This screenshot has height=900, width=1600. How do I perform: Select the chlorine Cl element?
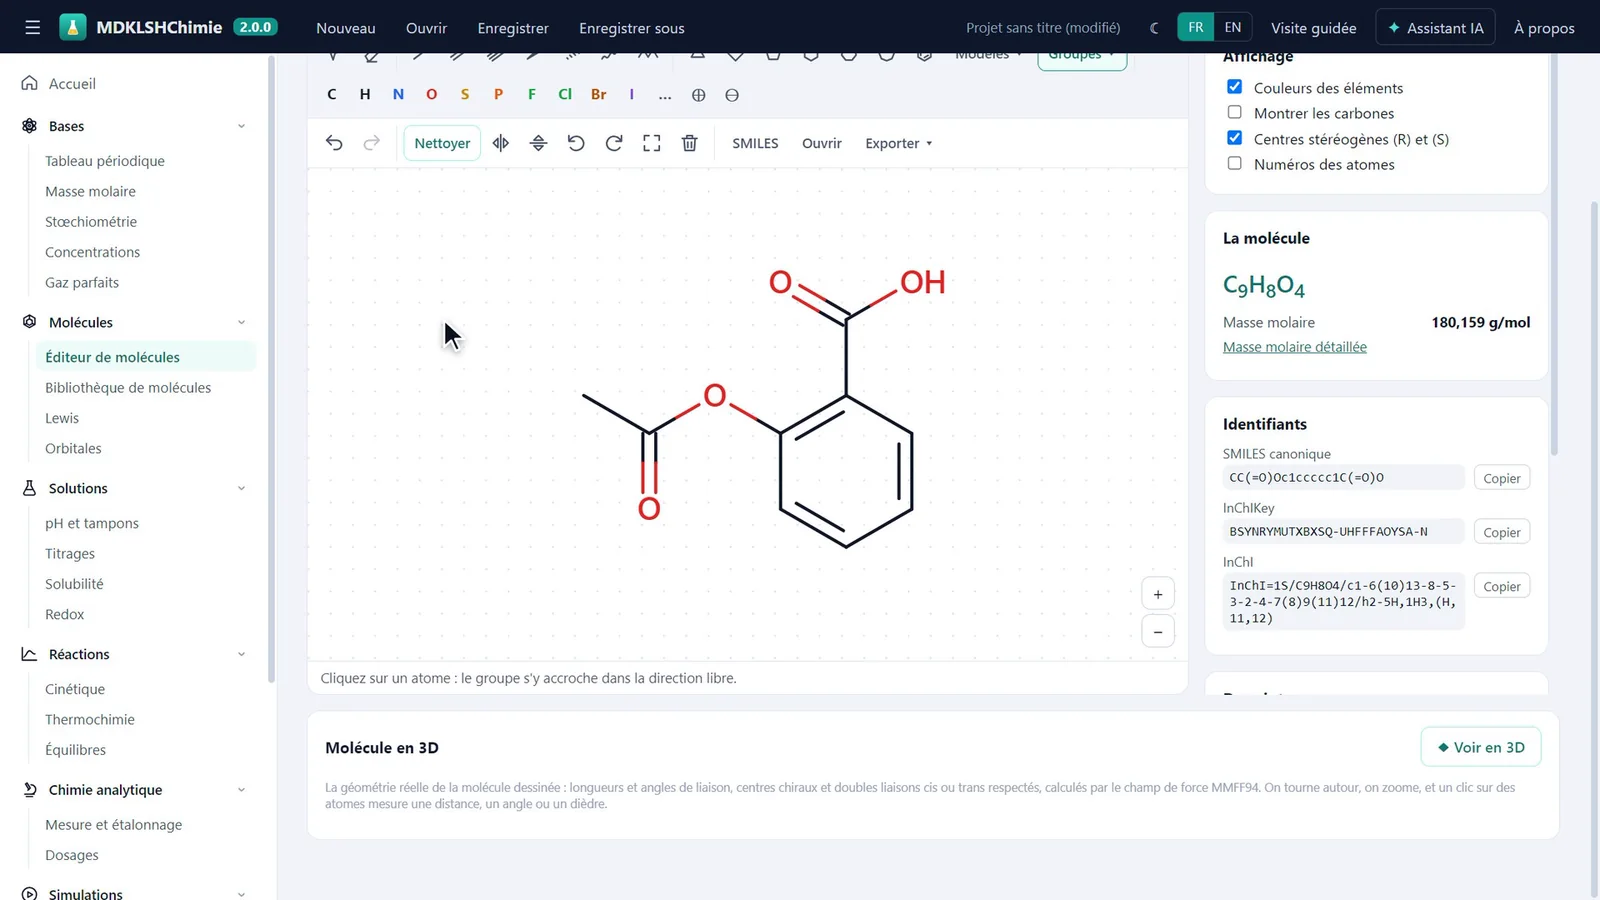pos(565,94)
